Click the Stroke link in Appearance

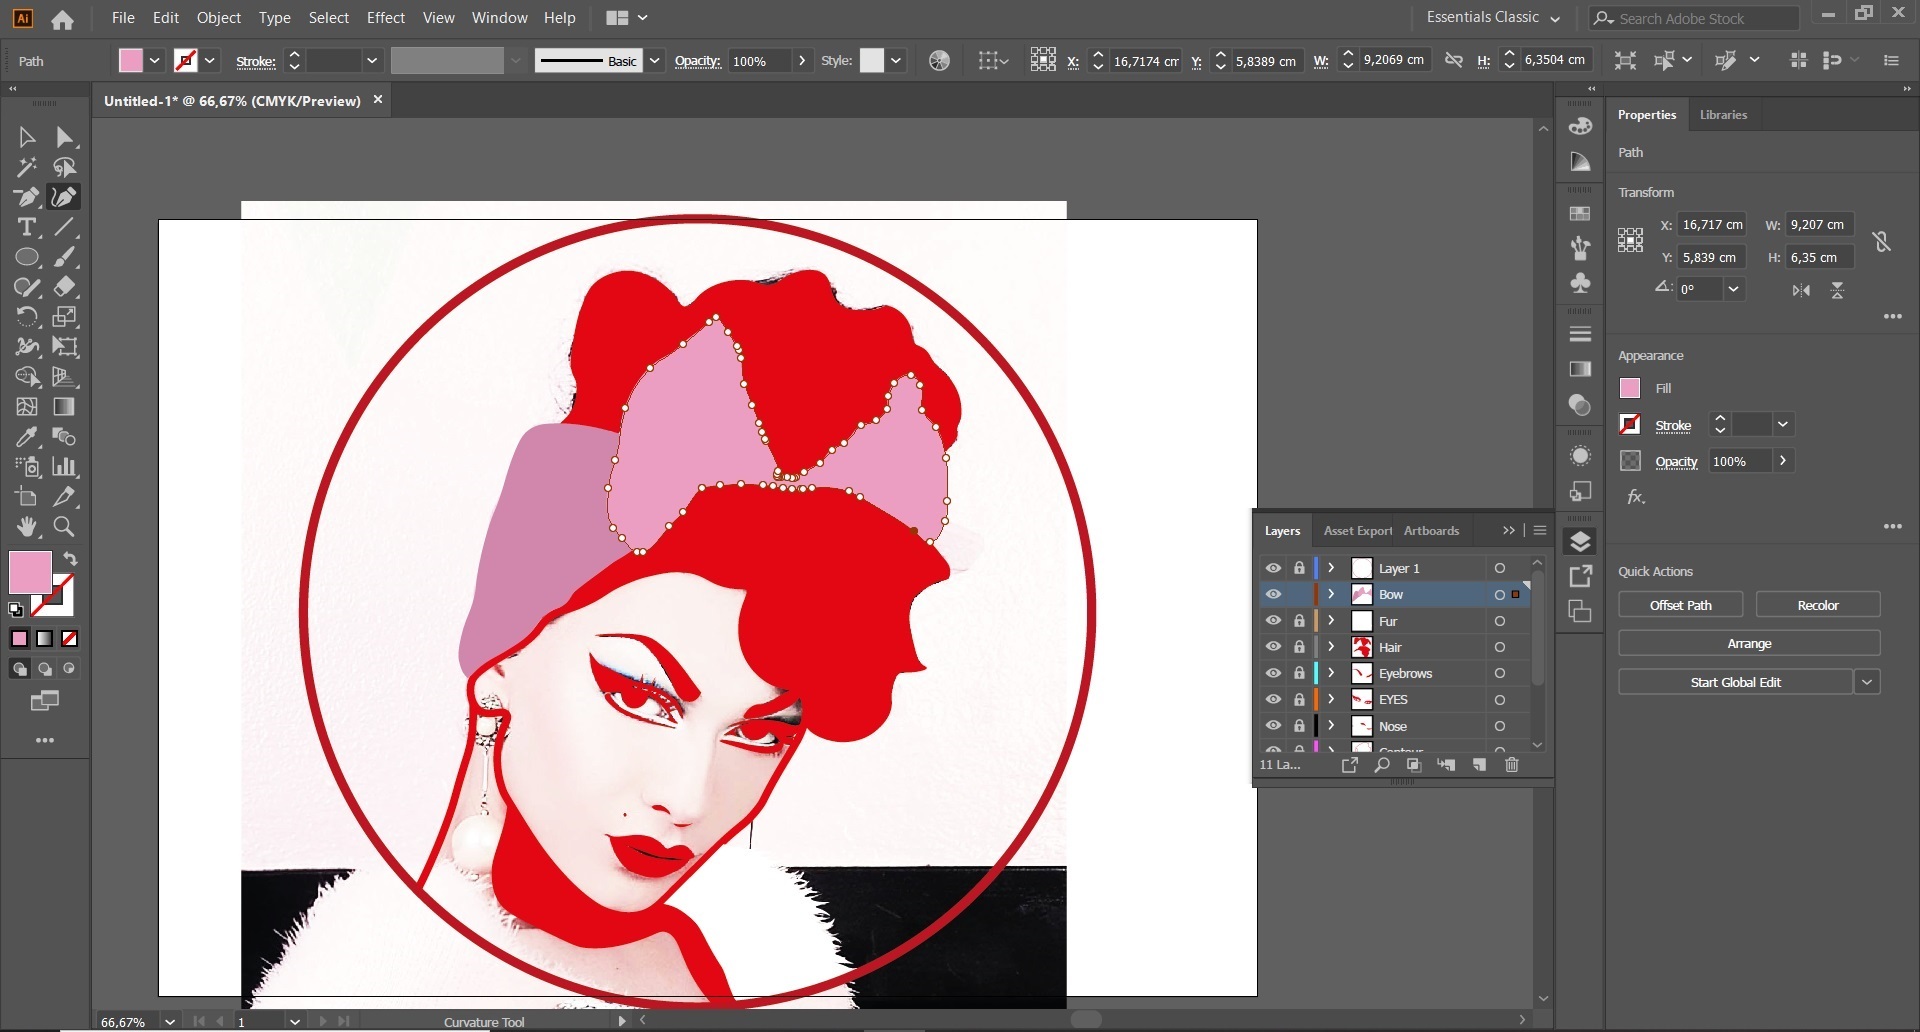(x=1672, y=425)
